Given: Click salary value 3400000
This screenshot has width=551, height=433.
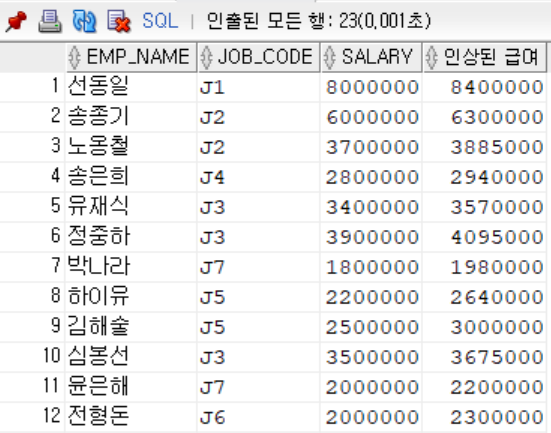Looking at the screenshot, I should coord(372,207).
